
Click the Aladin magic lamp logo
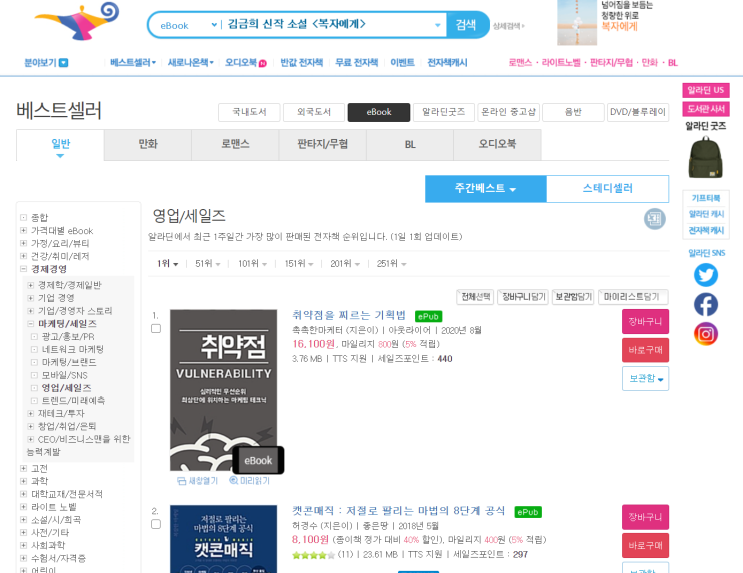pos(77,21)
